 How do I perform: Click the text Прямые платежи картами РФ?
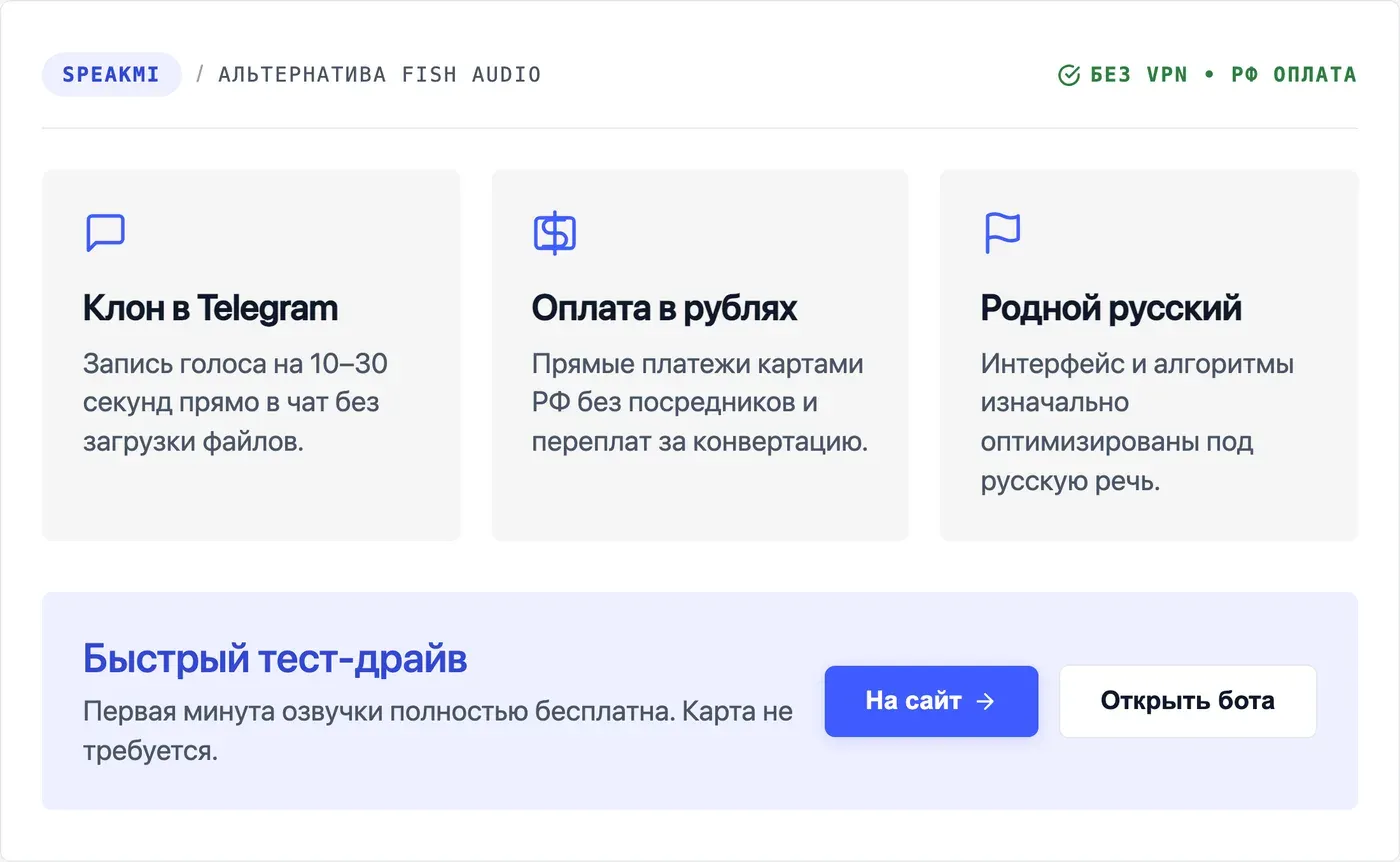click(x=698, y=383)
